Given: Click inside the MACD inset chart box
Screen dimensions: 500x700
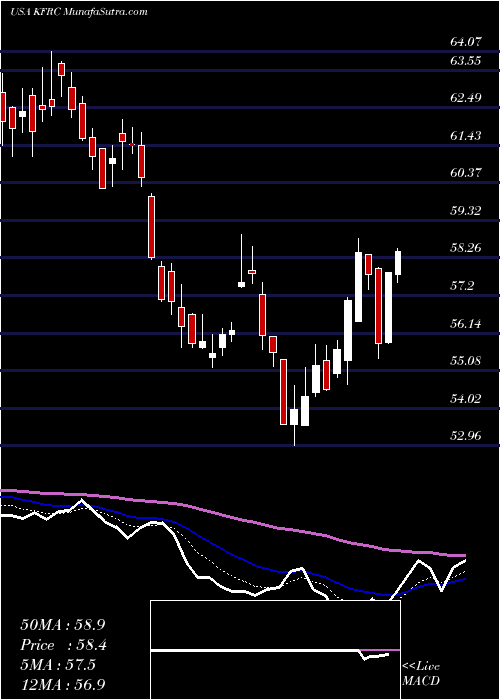Looking at the screenshot, I should 275,650.
